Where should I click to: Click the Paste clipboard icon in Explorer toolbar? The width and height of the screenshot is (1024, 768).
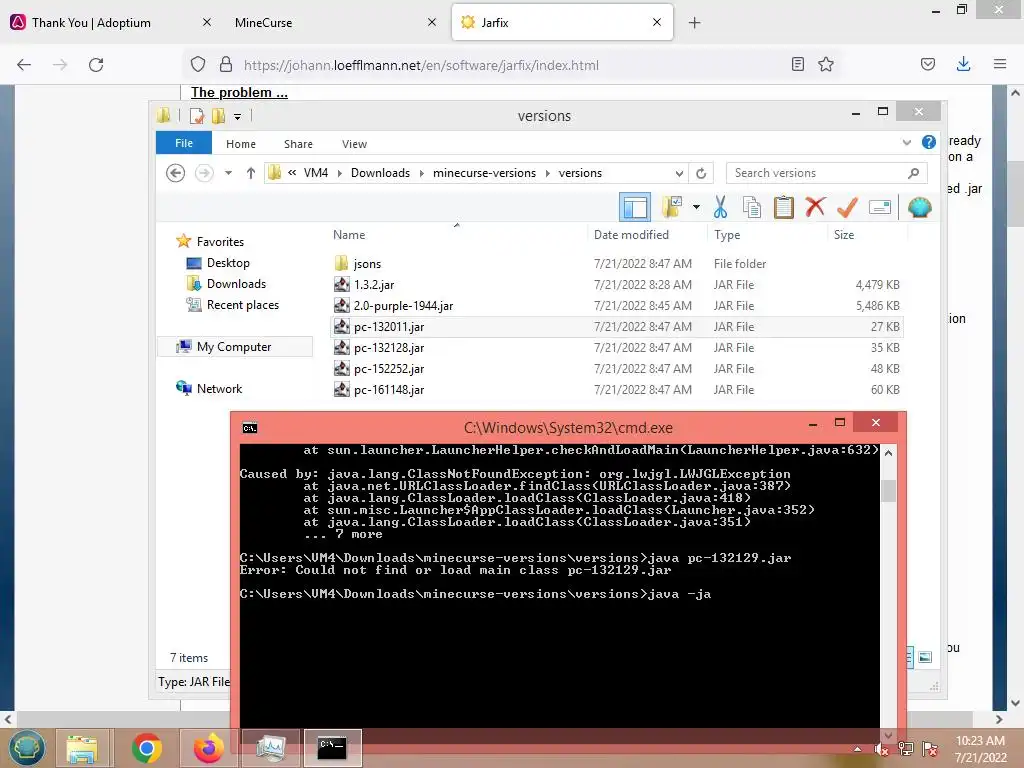783,208
